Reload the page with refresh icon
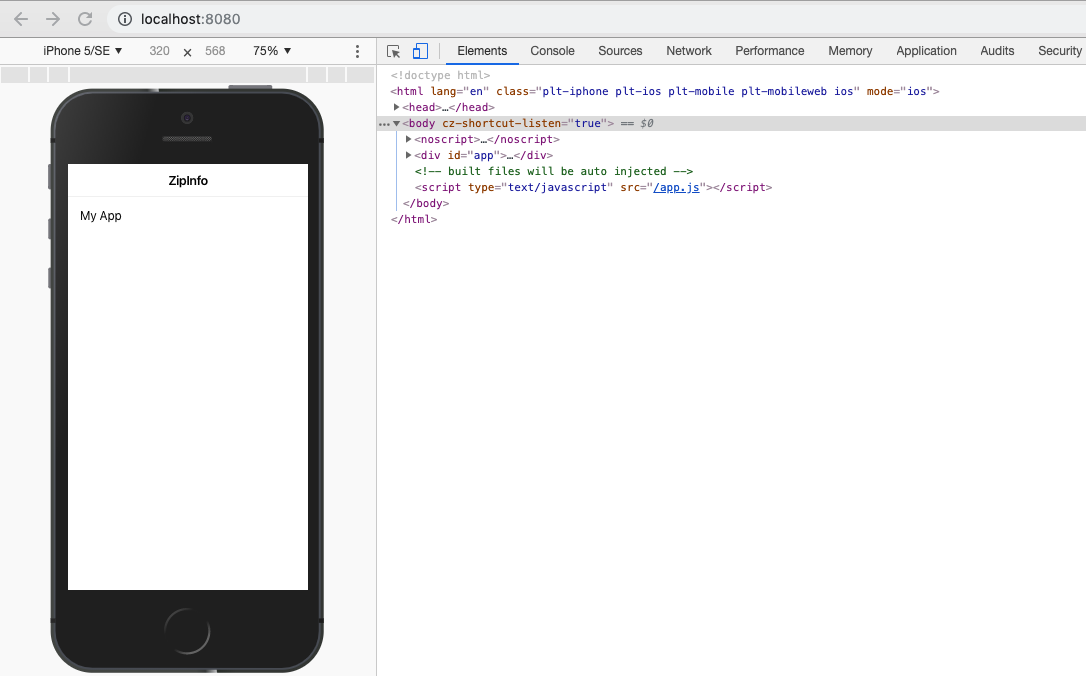 pyautogui.click(x=84, y=19)
